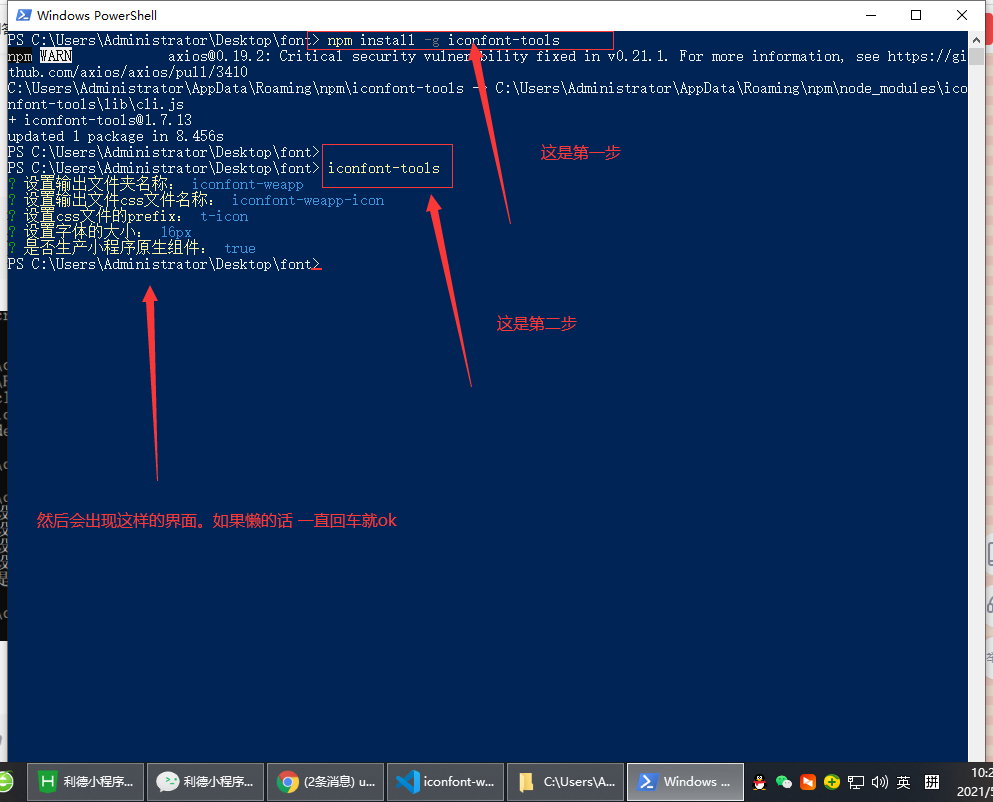Switch to Chrome (2条消息) taskbar window
993x802 pixels.
point(326,782)
